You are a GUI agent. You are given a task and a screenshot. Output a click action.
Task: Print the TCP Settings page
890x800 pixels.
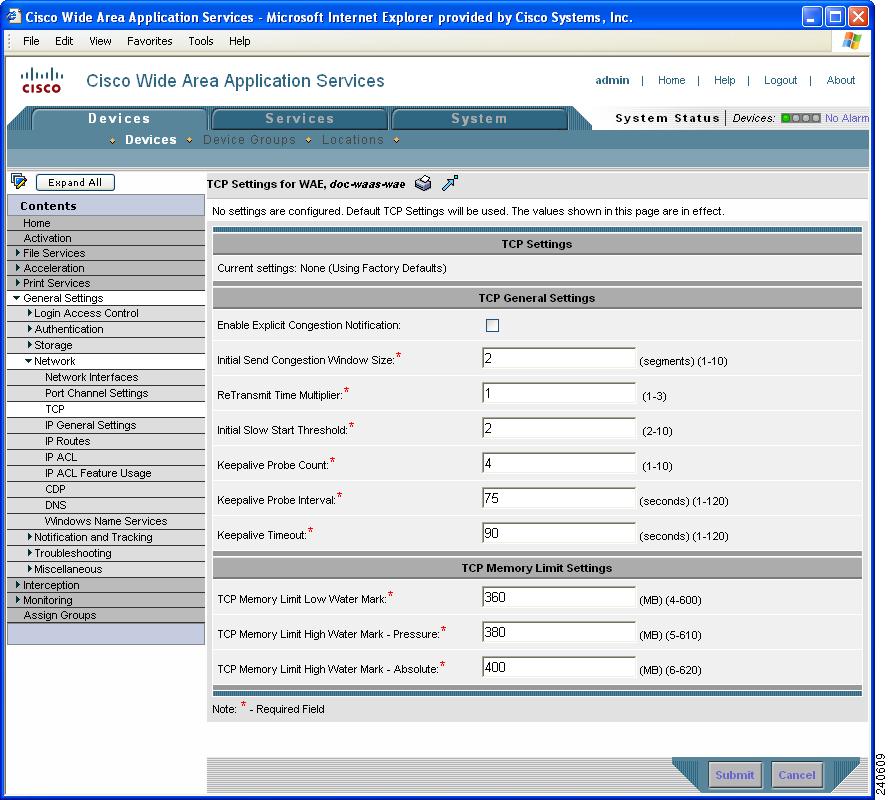(x=423, y=183)
